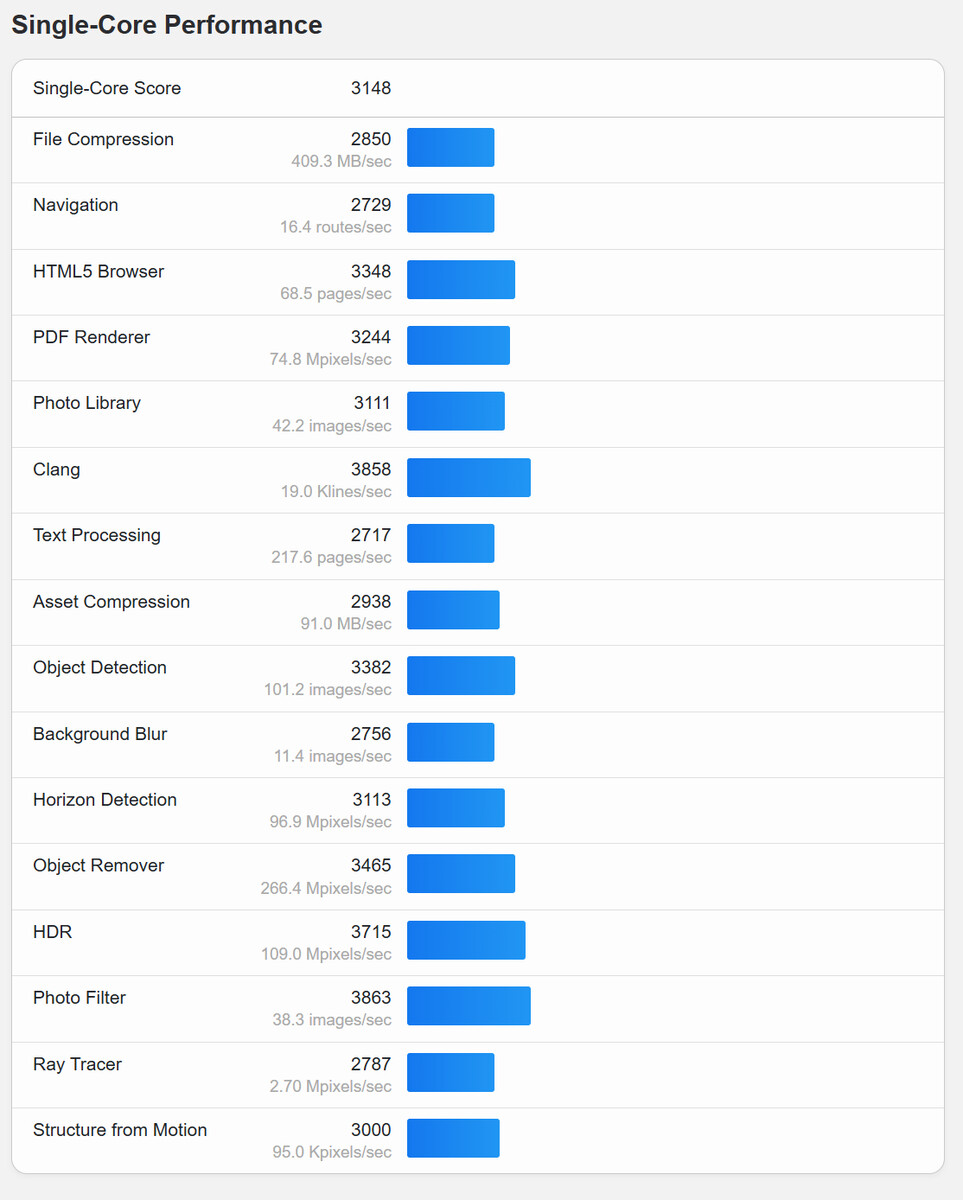Select the File Compression row label
This screenshot has width=963, height=1200.
[103, 140]
